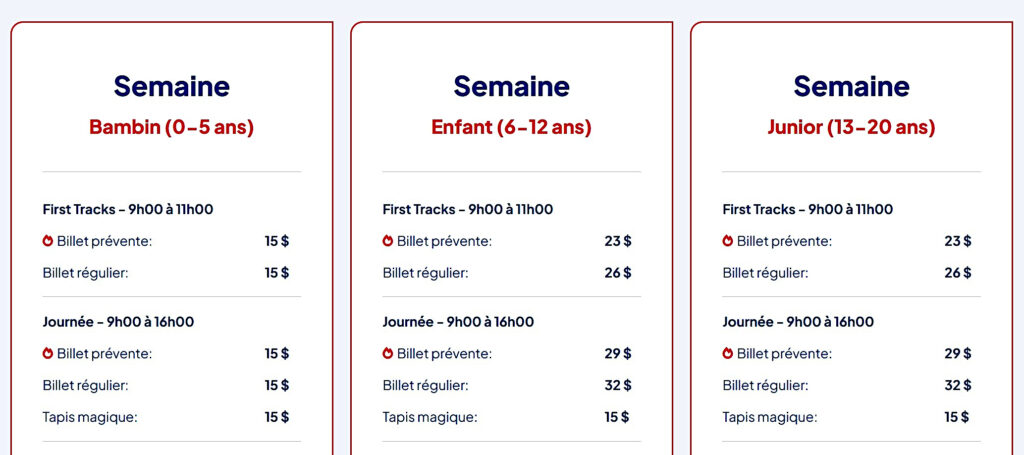Click the 32 $ regular Journée price for Junior
This screenshot has width=1024, height=455.
957,385
